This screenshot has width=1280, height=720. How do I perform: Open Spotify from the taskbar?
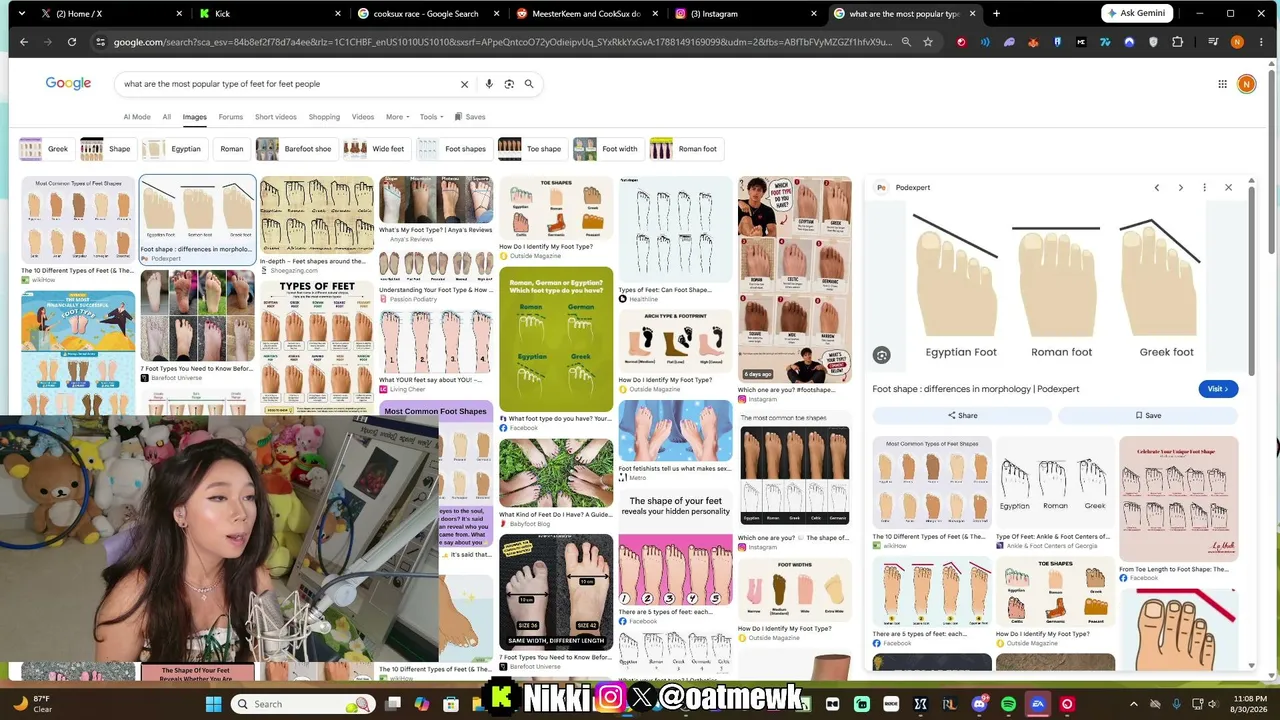coord(1008,704)
